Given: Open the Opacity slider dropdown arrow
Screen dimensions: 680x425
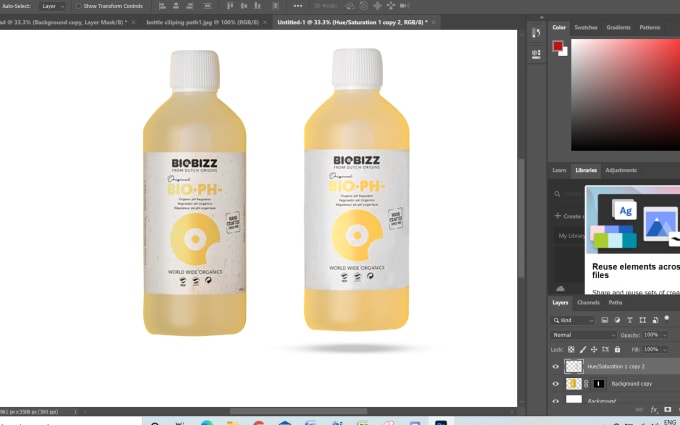Looking at the screenshot, I should (x=665, y=335).
